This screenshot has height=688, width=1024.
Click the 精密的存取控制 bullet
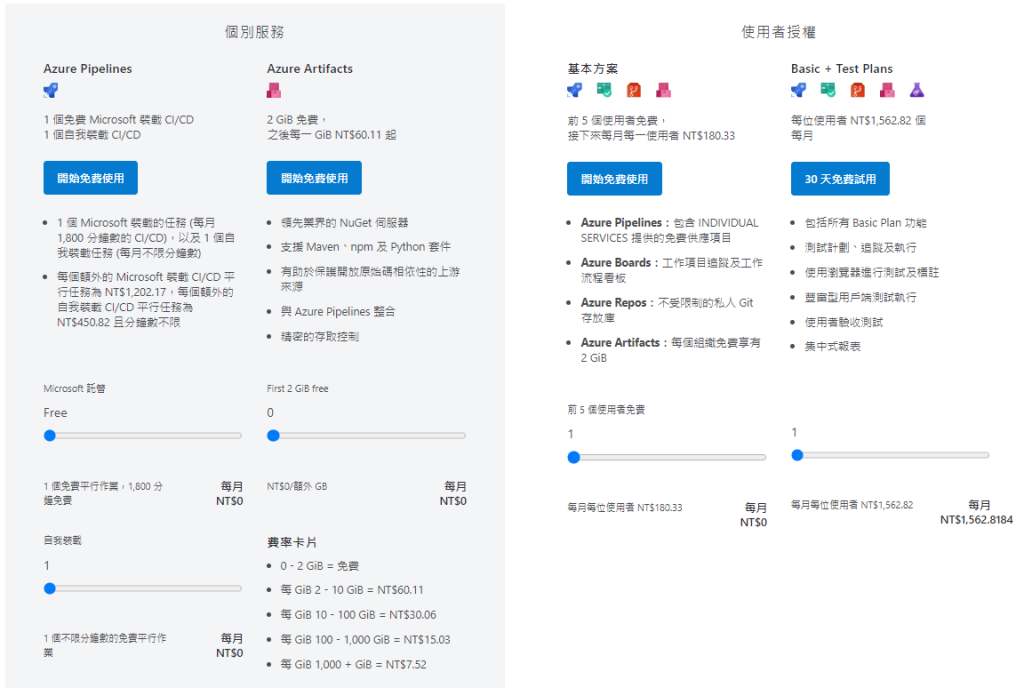tap(319, 337)
